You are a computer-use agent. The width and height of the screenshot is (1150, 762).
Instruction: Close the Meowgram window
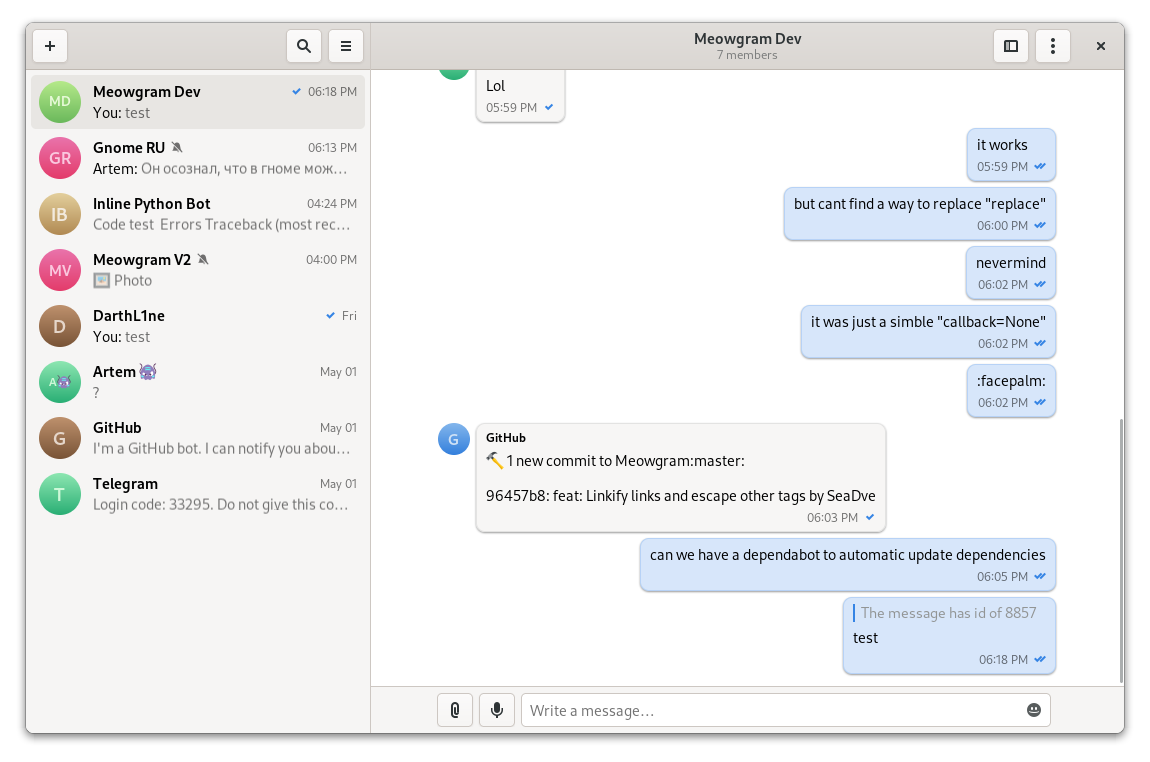click(x=1100, y=46)
